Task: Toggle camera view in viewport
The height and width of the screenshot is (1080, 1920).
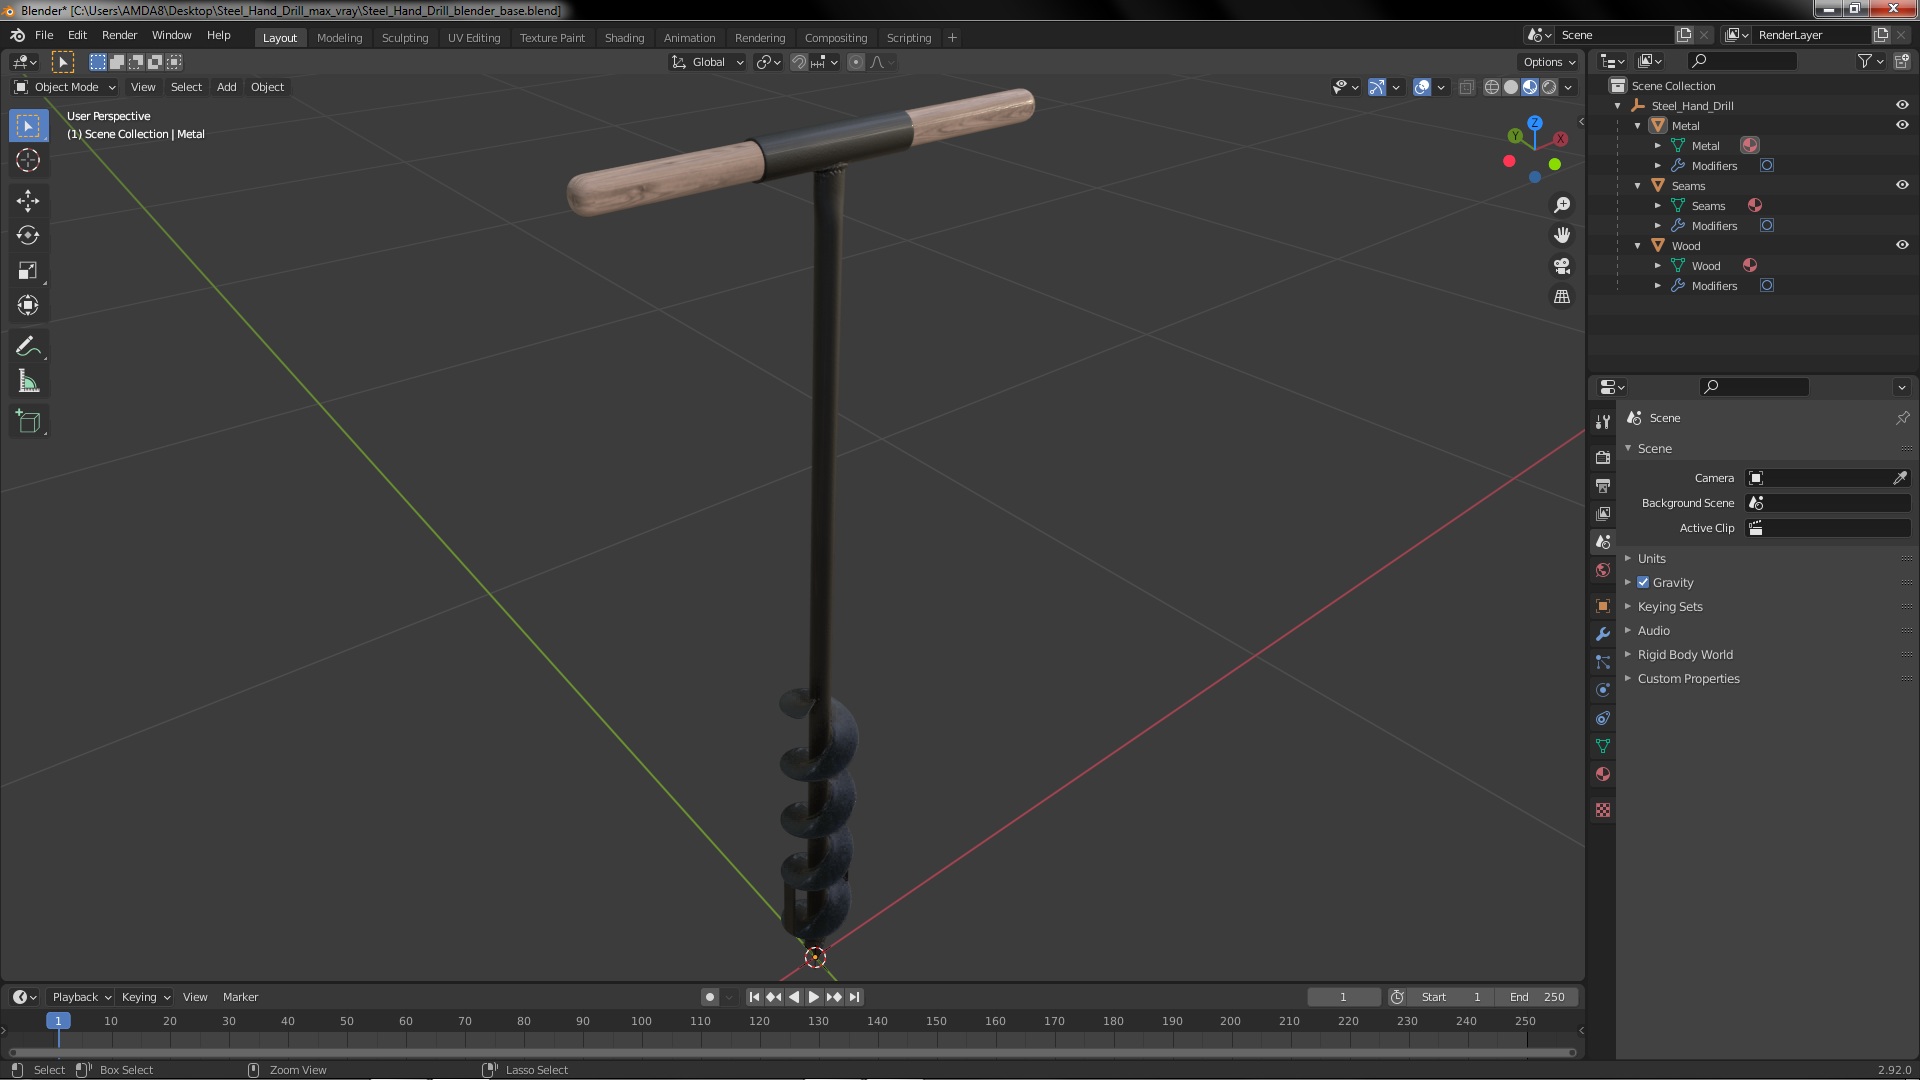Action: (1562, 267)
